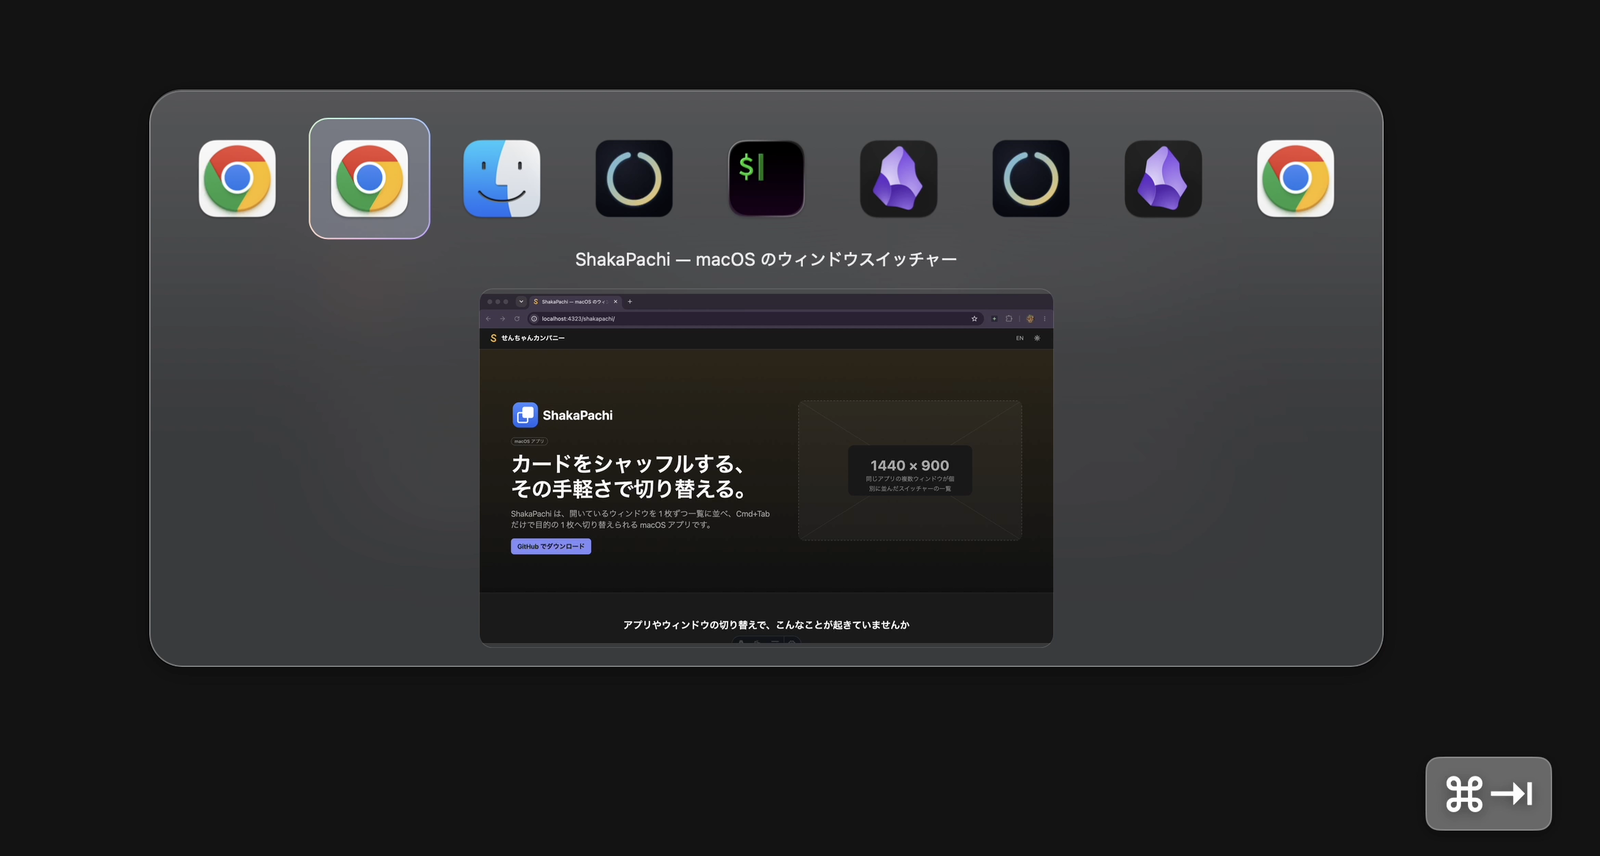Open the ShakaPachi Chrome window preview thumbnail
Screen dimensions: 1600x856
tap(766, 468)
